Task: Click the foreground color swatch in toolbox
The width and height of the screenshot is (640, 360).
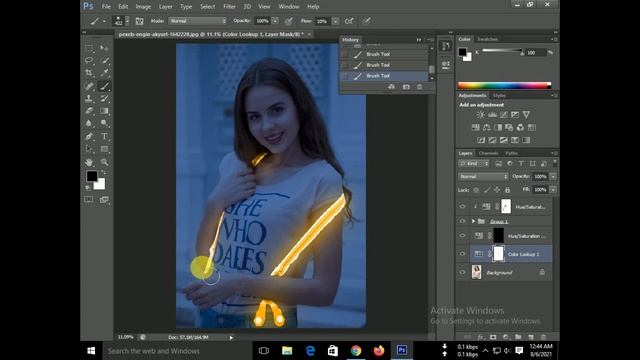Action: 92,176
